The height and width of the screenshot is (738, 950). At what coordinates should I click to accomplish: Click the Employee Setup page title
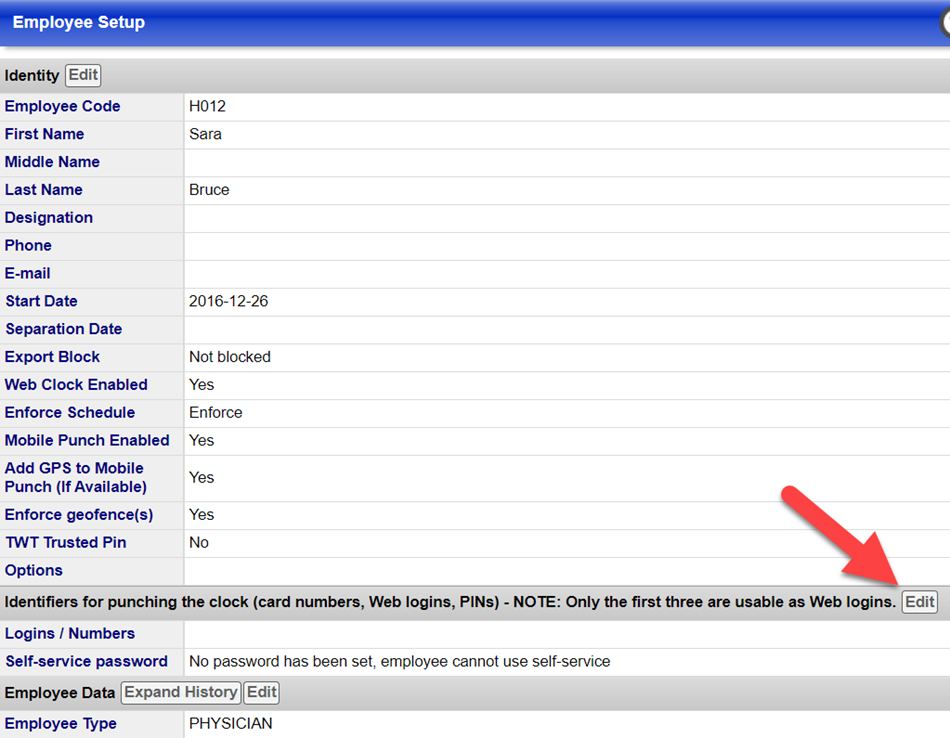point(79,22)
